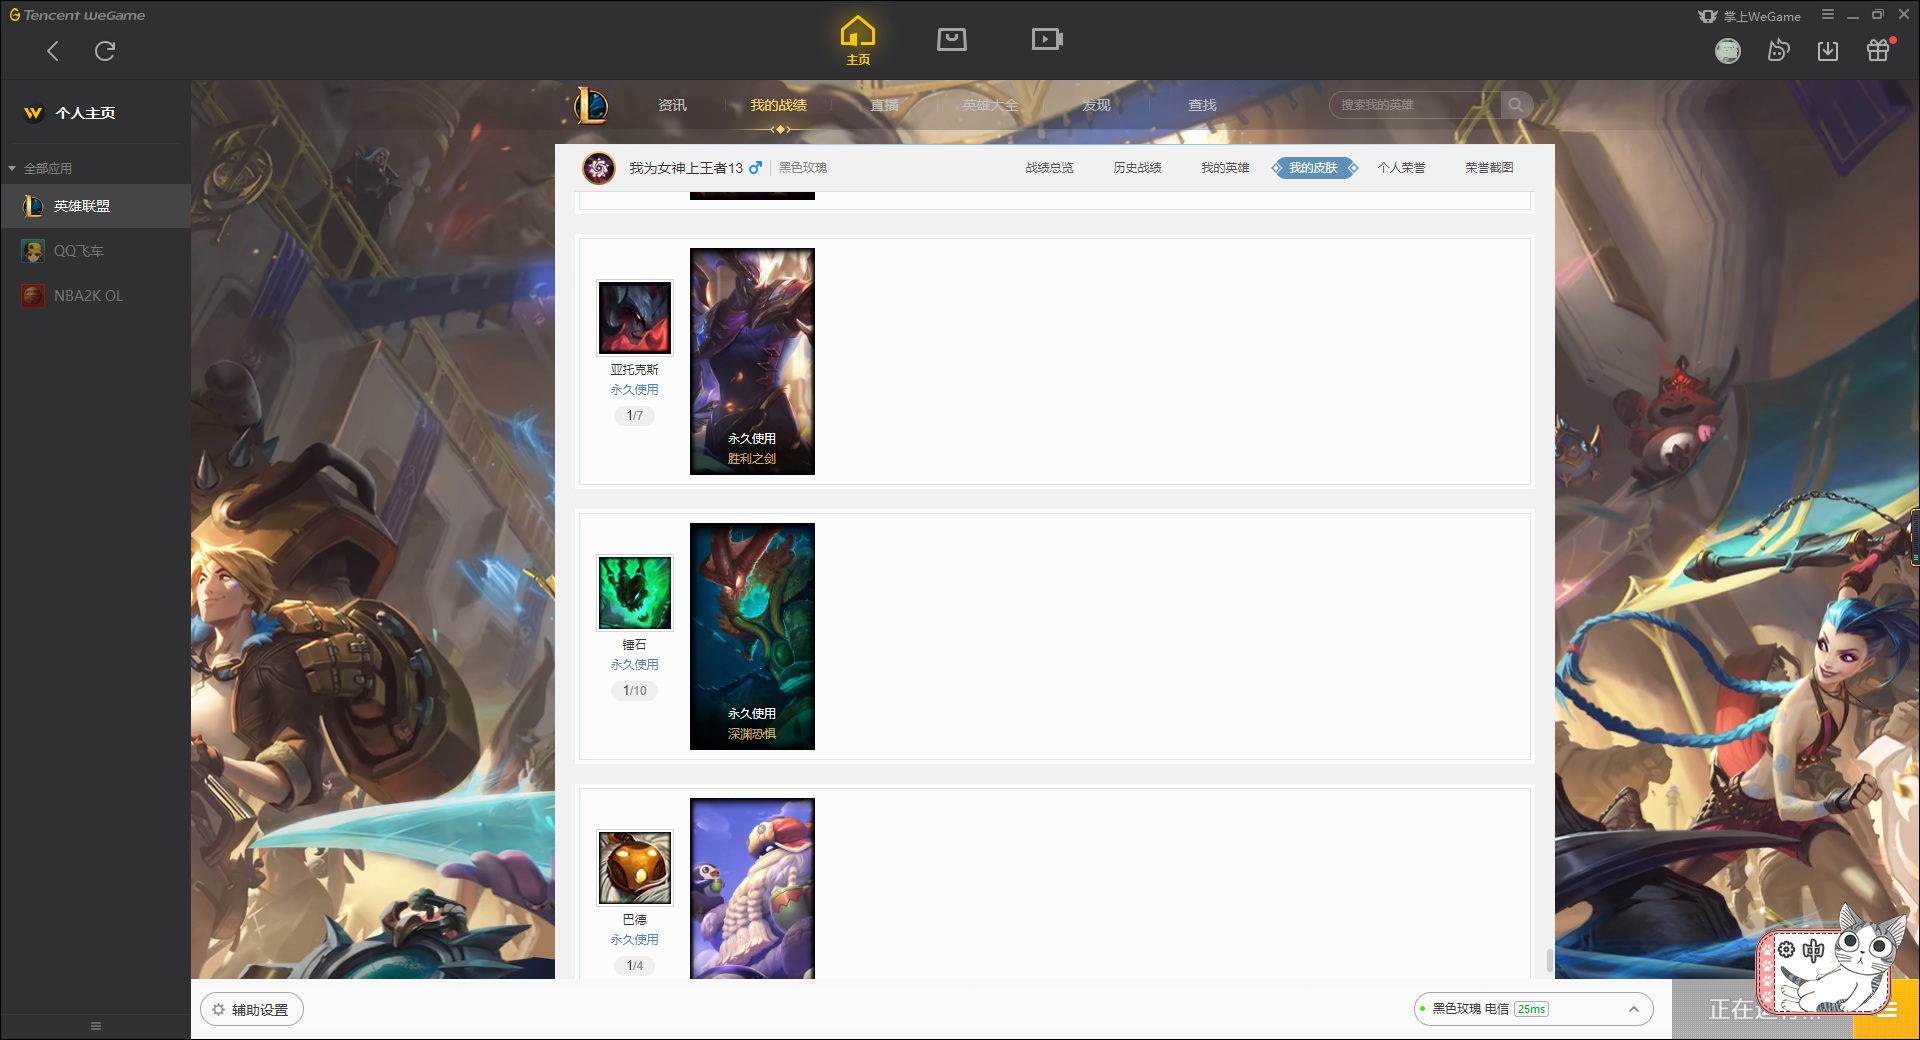Image resolution: width=1920 pixels, height=1040 pixels.
Task: Click the skin list vertical scrollbar
Action: click(1550, 961)
